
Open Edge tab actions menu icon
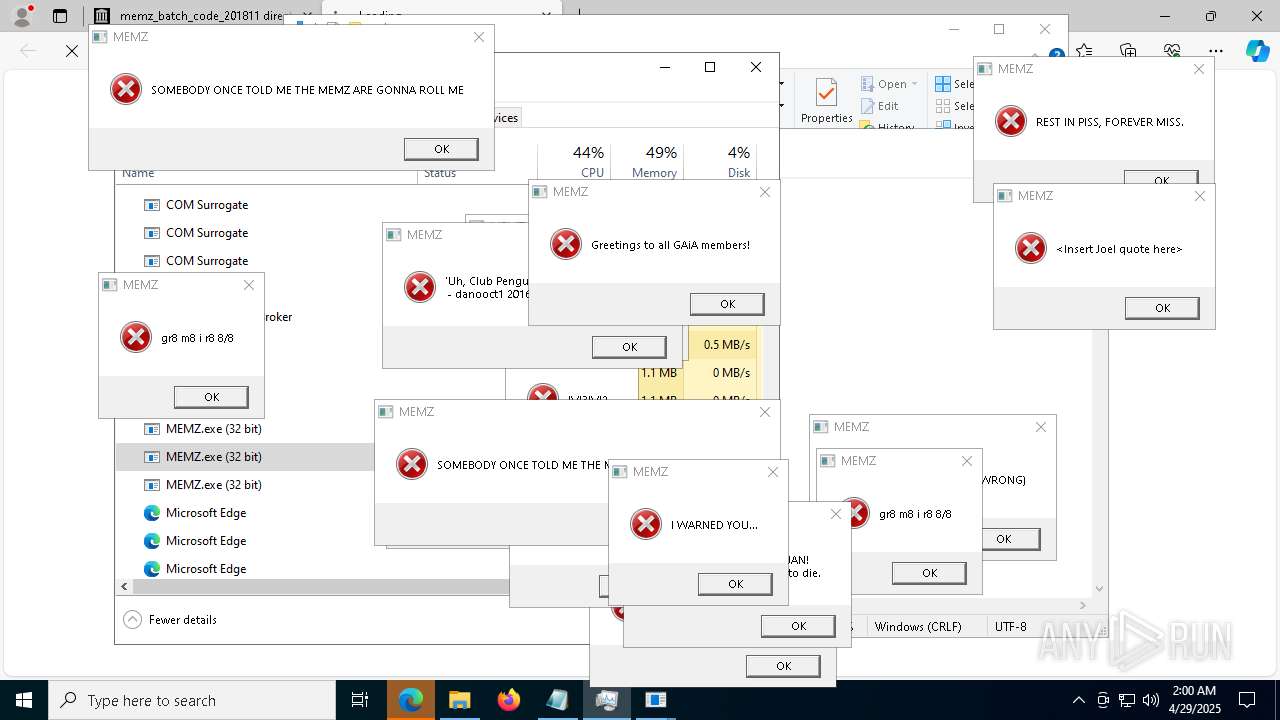[x=60, y=16]
